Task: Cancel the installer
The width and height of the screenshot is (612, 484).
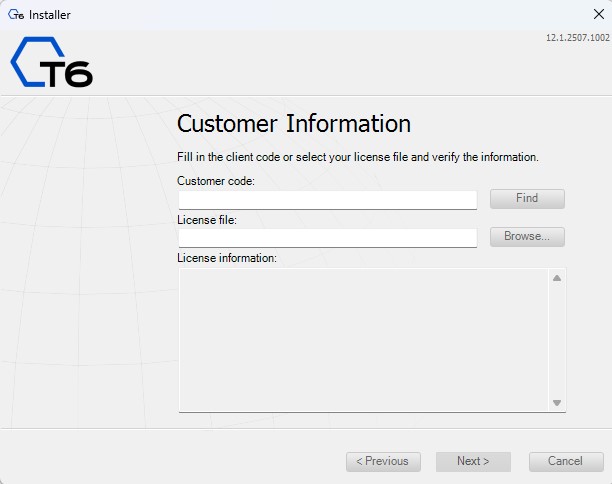Action: click(566, 461)
